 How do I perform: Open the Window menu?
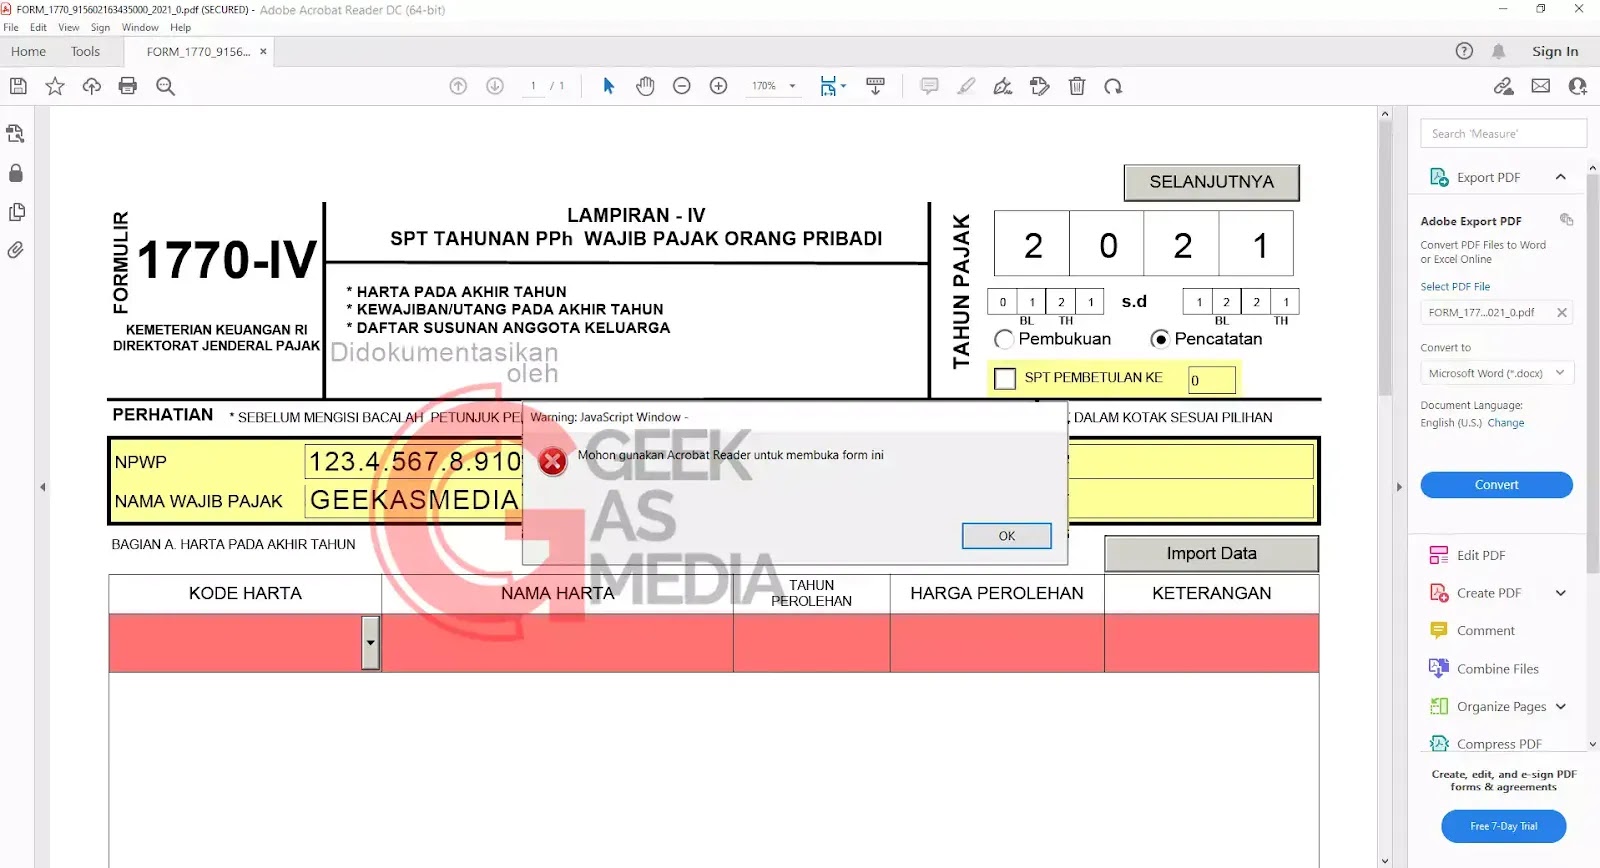point(140,28)
